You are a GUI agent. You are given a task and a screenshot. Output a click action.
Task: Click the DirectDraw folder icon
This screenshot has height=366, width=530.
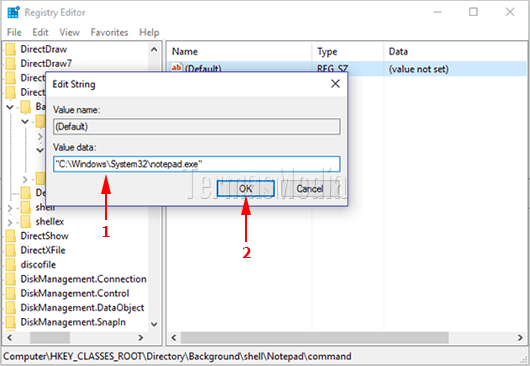coord(10,49)
